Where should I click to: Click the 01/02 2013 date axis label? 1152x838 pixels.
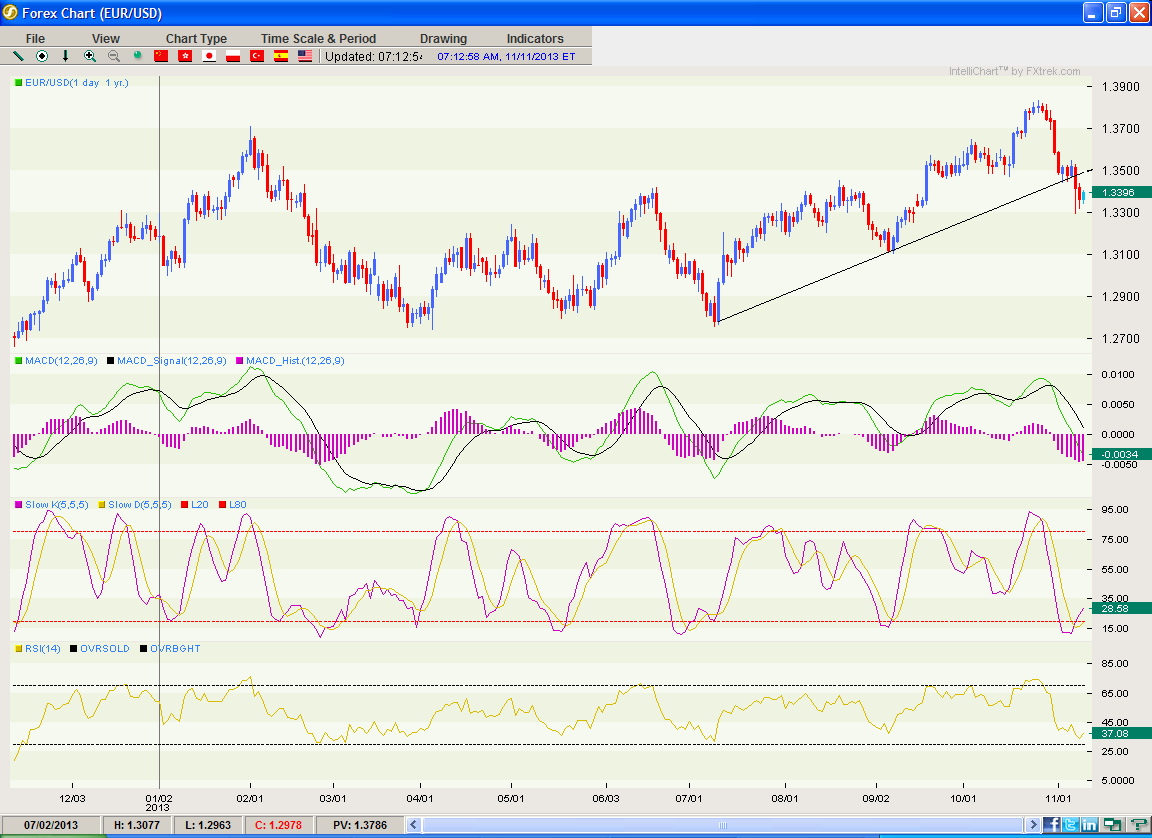point(159,801)
